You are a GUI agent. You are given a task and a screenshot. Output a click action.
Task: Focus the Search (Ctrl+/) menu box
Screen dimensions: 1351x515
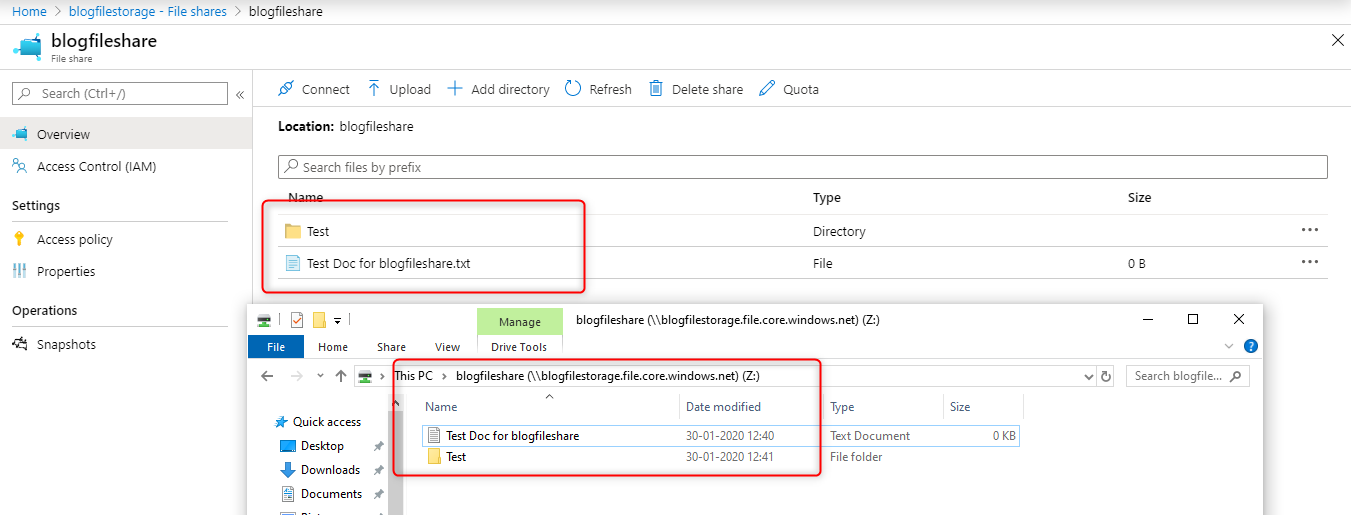(x=120, y=93)
